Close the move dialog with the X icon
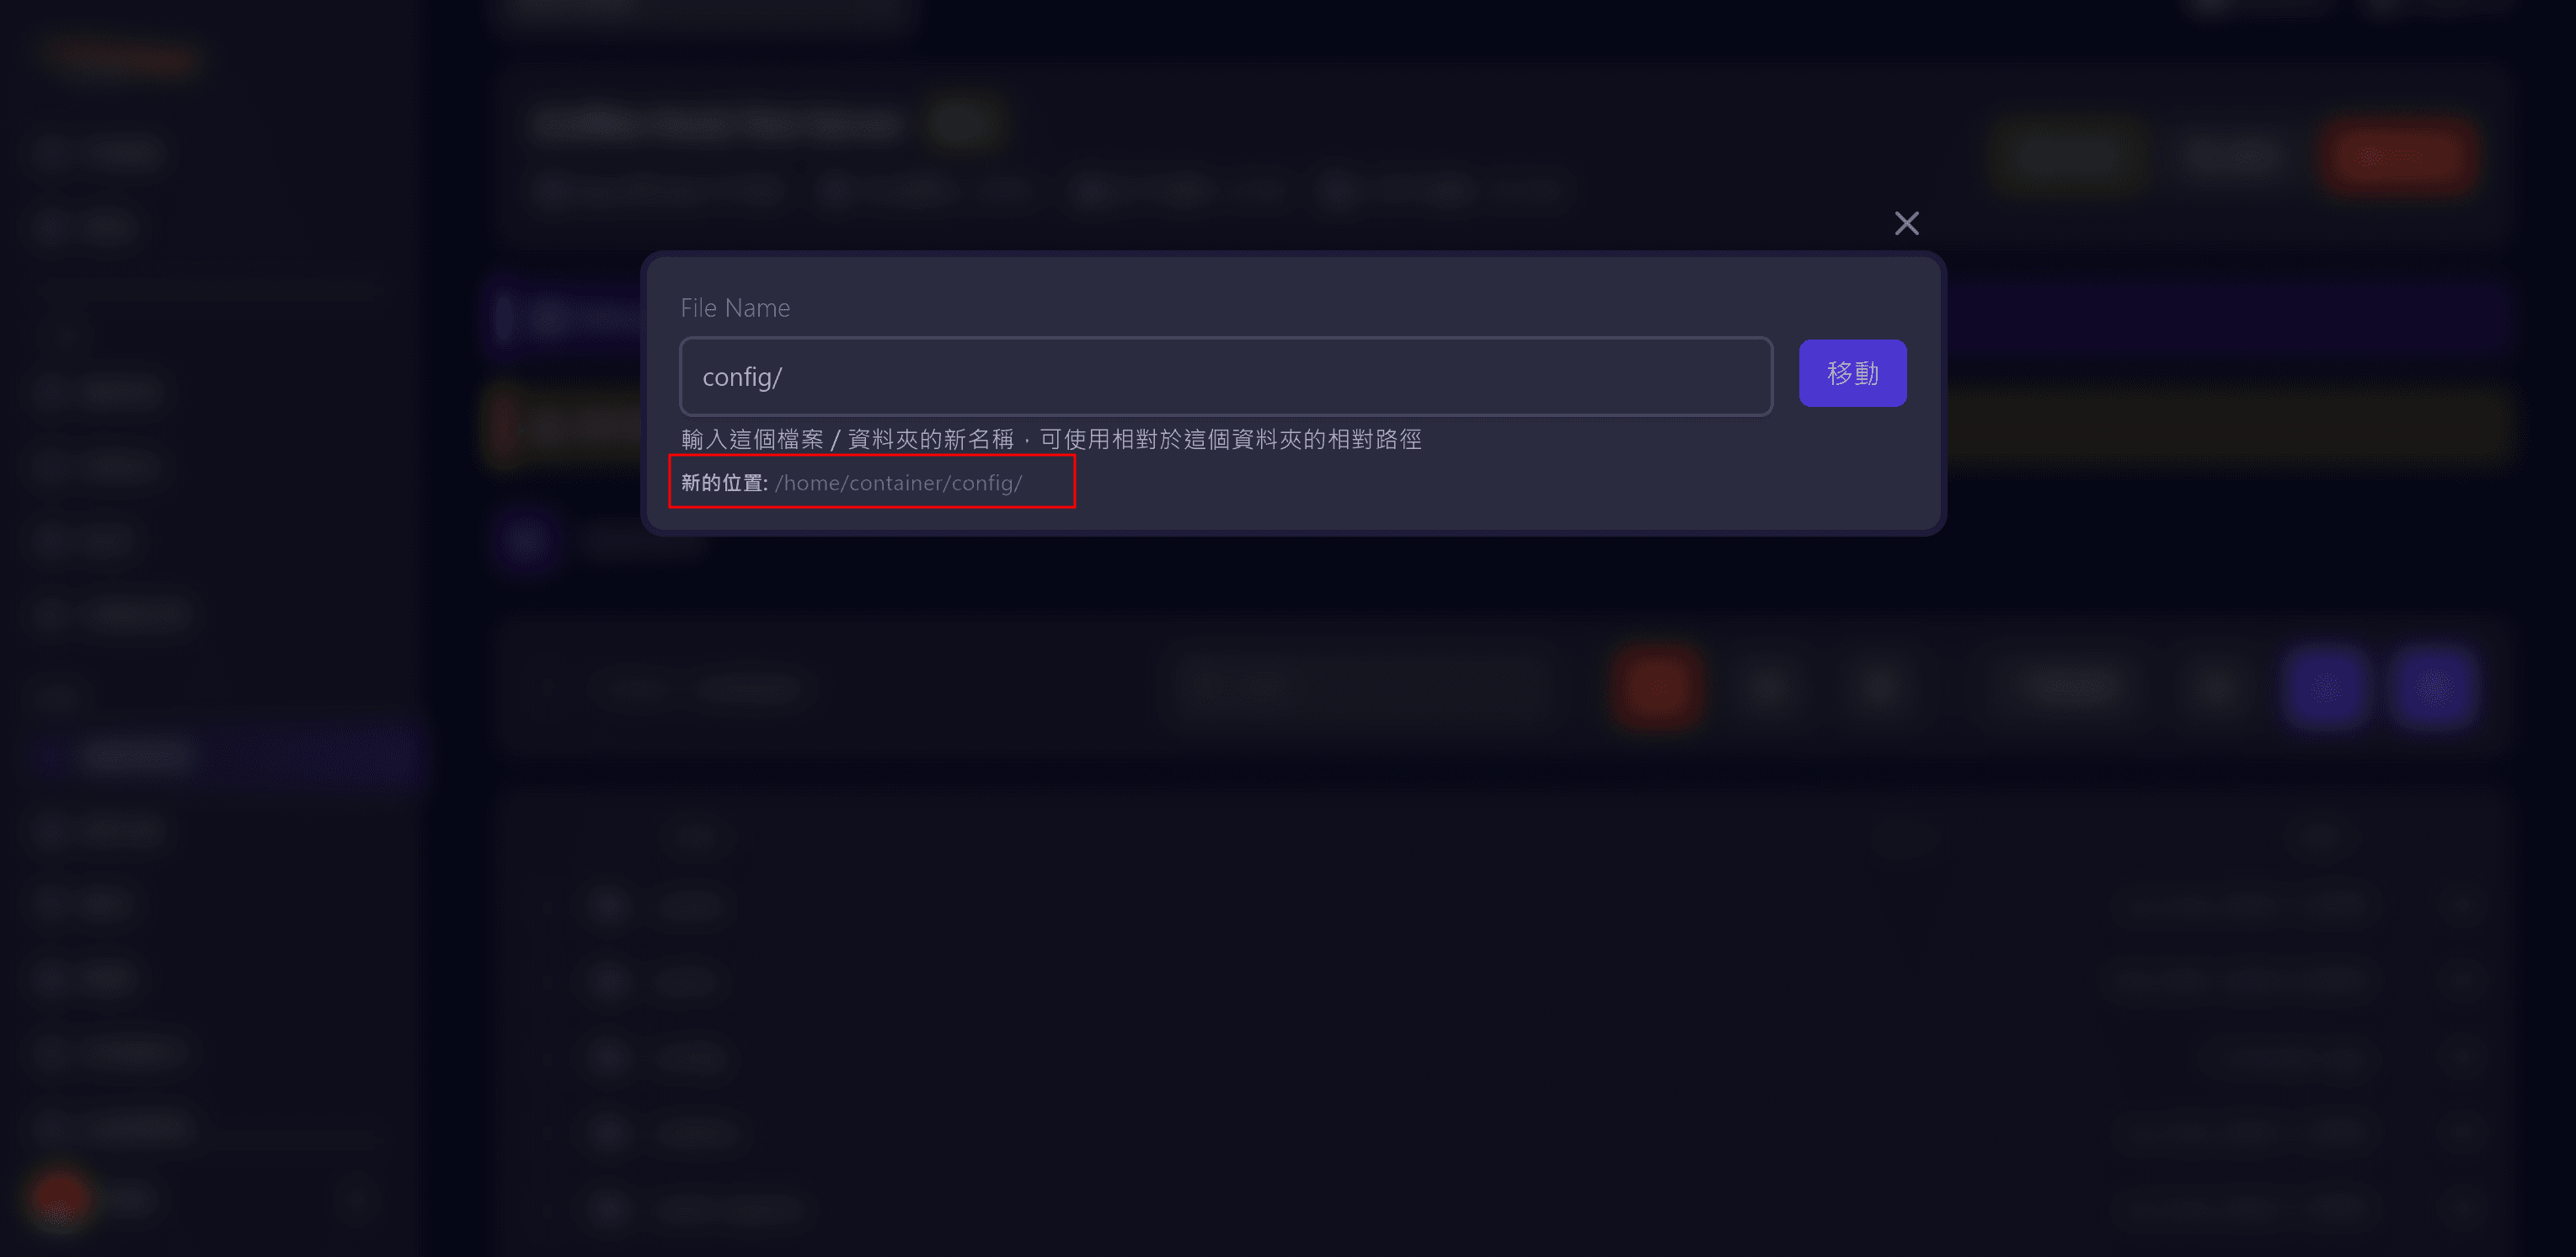2576x1257 pixels. click(1906, 223)
